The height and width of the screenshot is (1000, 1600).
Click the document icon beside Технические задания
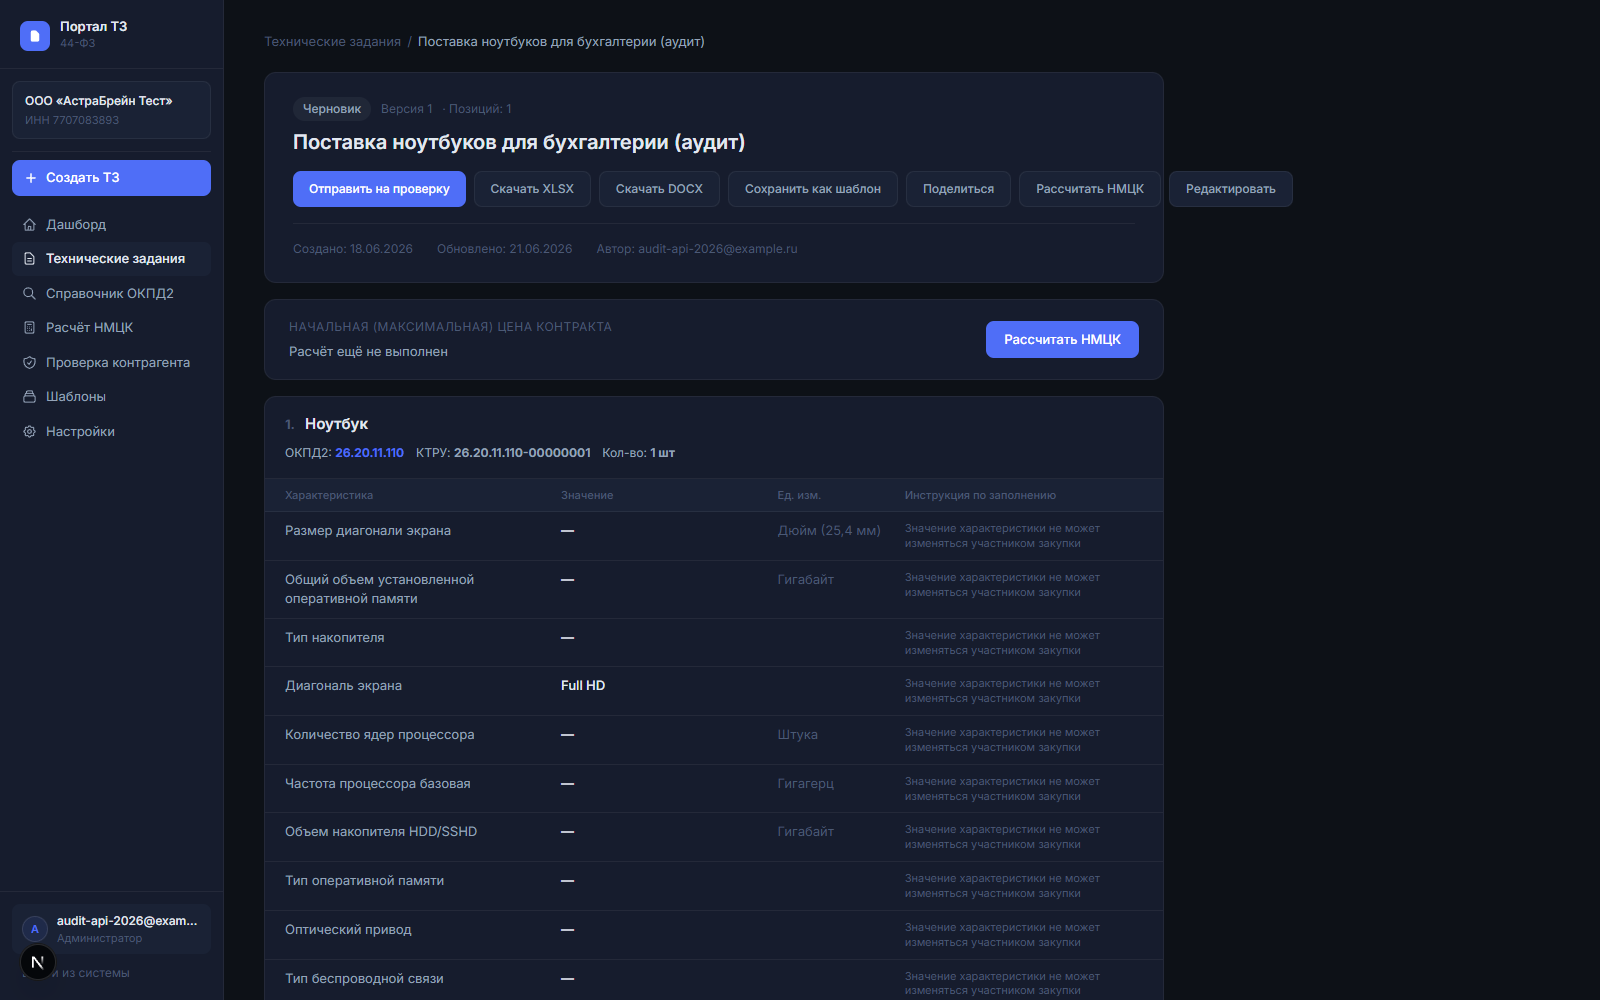click(30, 259)
